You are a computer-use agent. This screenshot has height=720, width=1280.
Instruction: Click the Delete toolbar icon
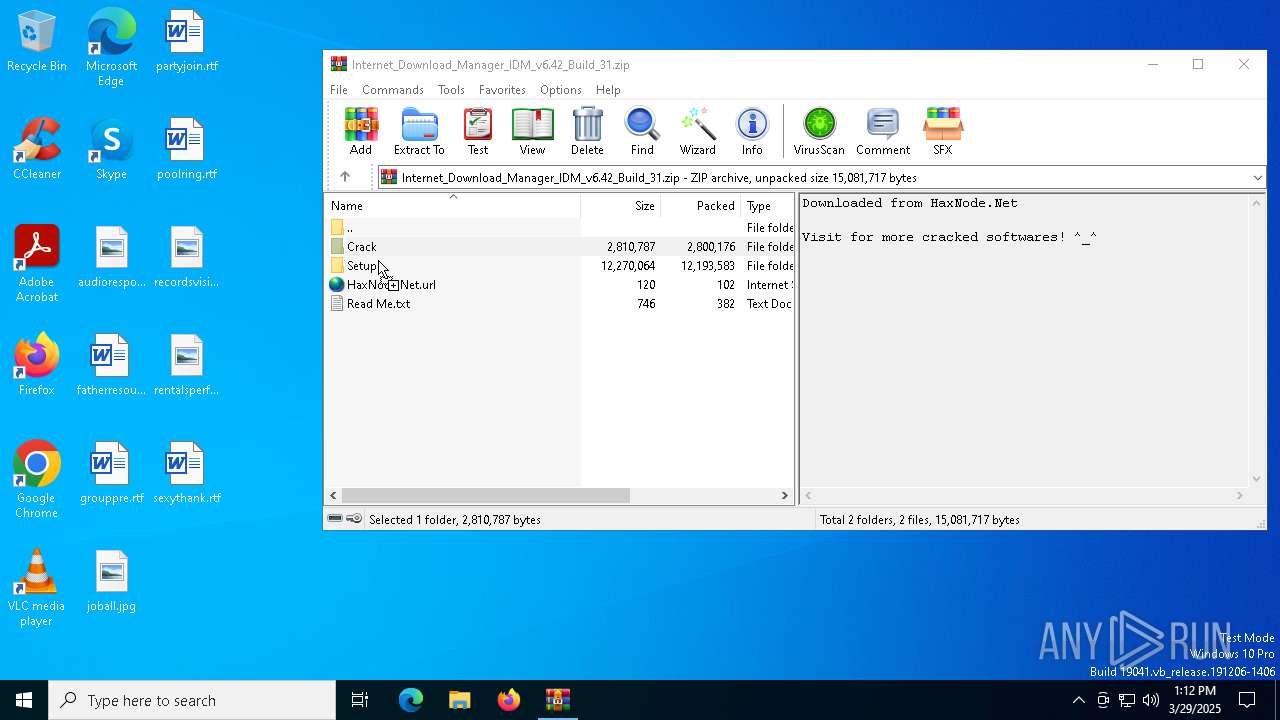coord(587,131)
